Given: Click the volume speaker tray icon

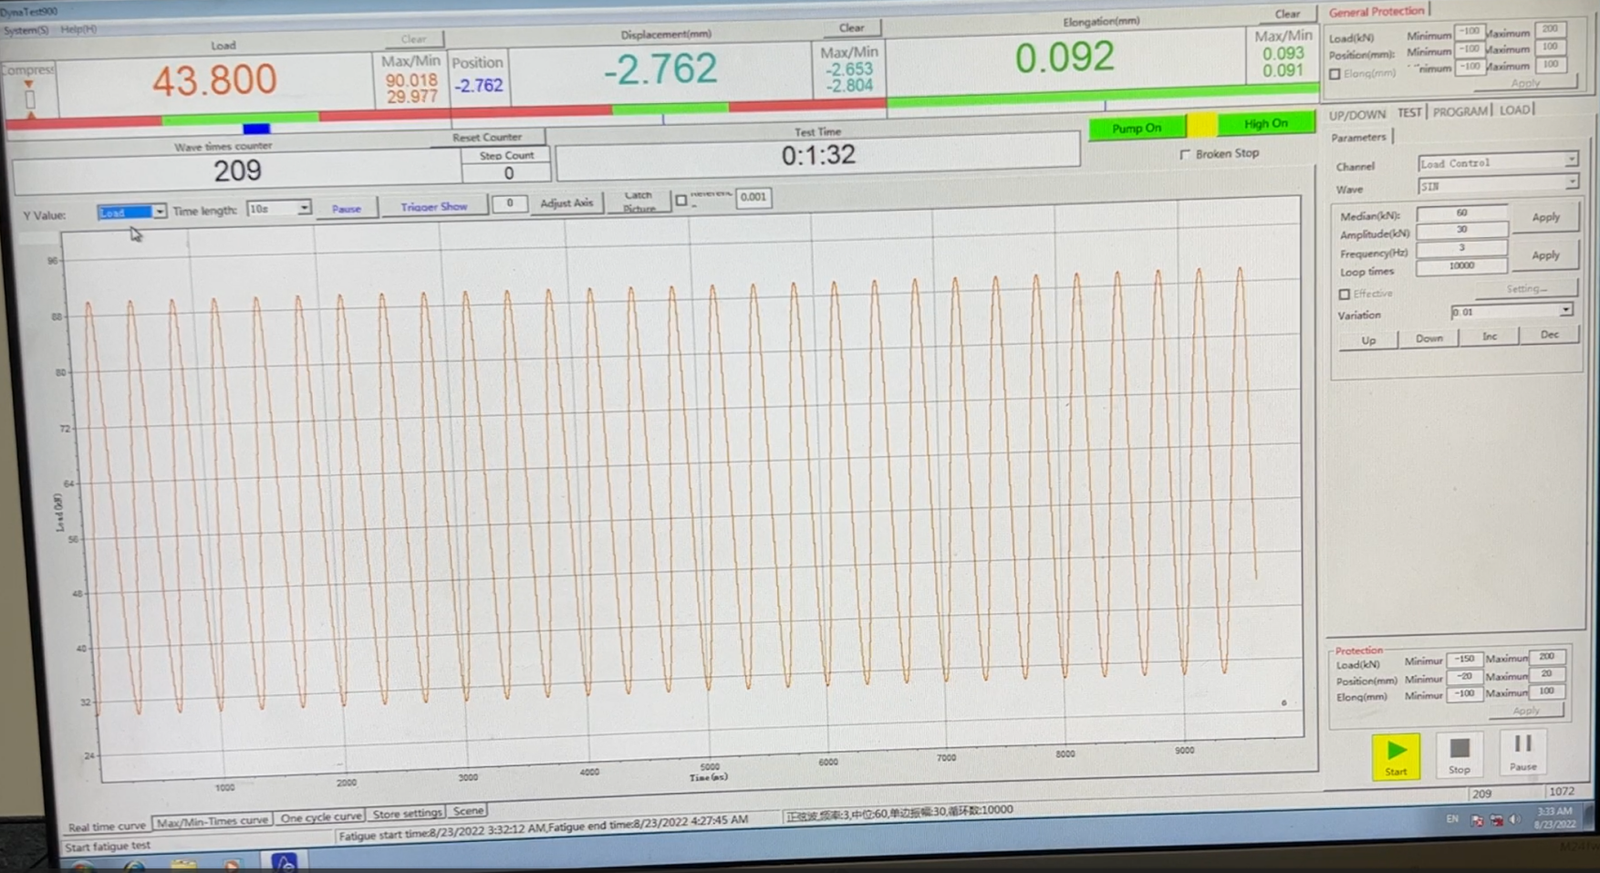Looking at the screenshot, I should coord(1515,820).
